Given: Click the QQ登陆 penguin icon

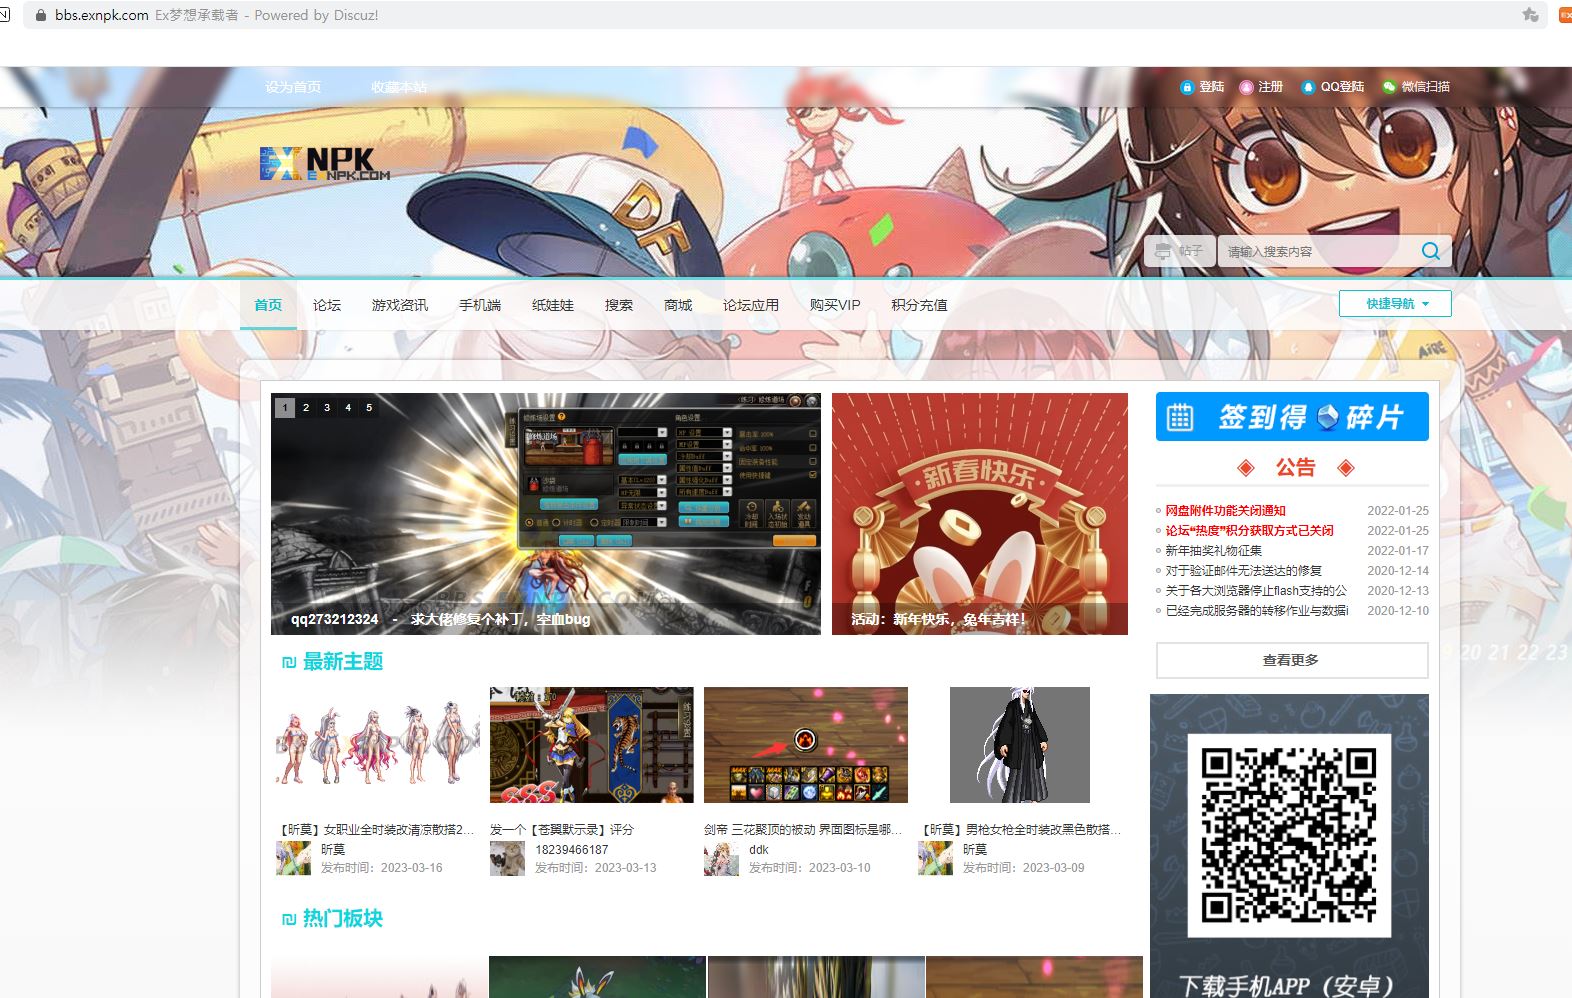Looking at the screenshot, I should click(x=1307, y=87).
